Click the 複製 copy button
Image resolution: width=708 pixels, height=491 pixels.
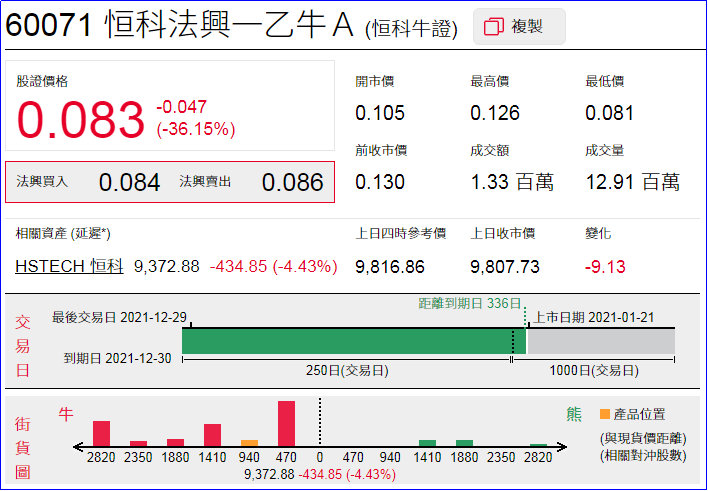519,26
